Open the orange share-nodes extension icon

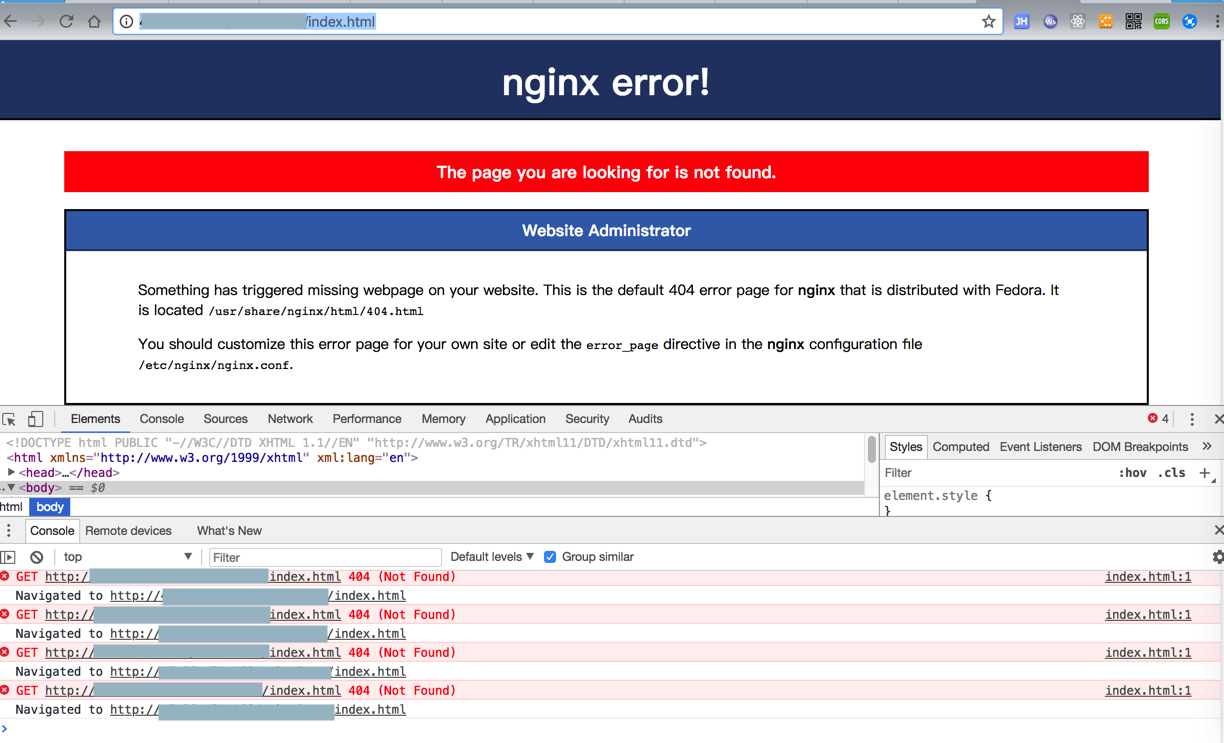point(1106,21)
